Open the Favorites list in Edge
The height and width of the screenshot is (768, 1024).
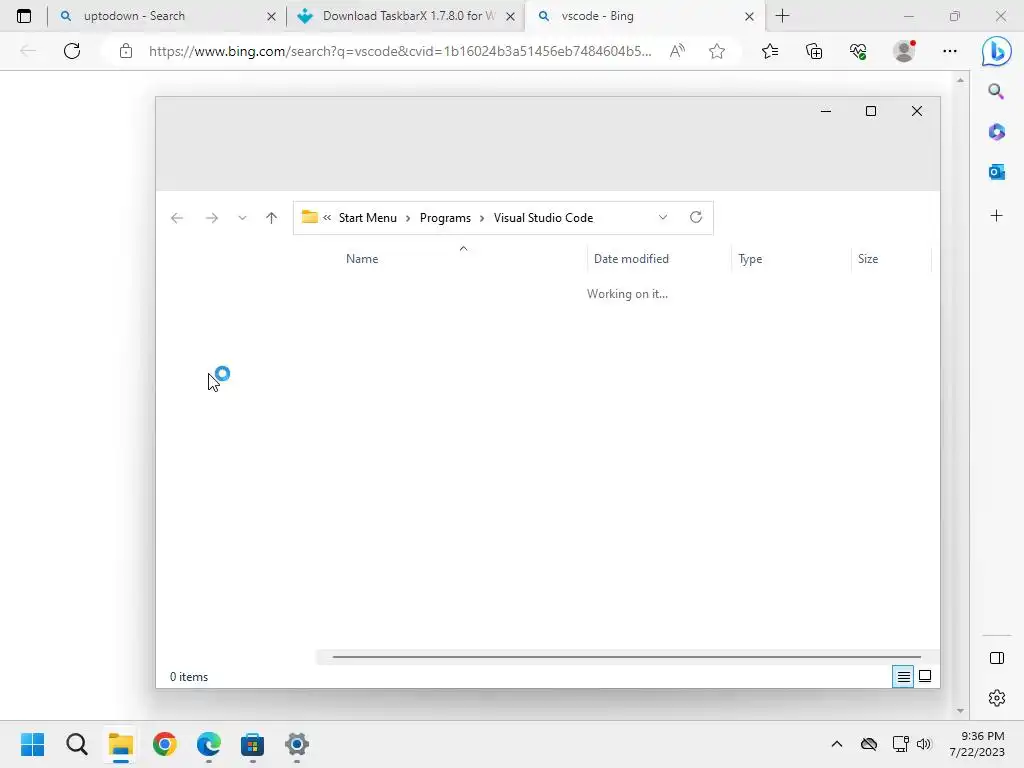coord(770,51)
